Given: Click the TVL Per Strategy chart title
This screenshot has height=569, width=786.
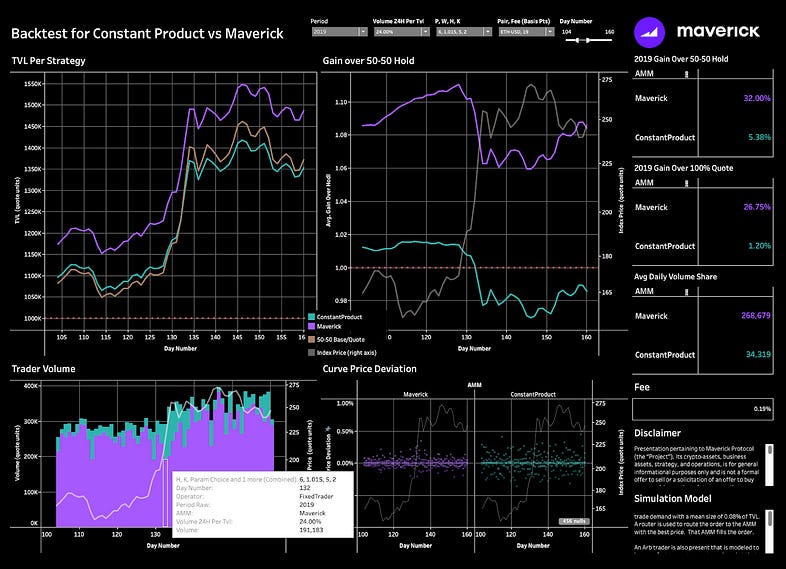Looking at the screenshot, I should [x=49, y=61].
